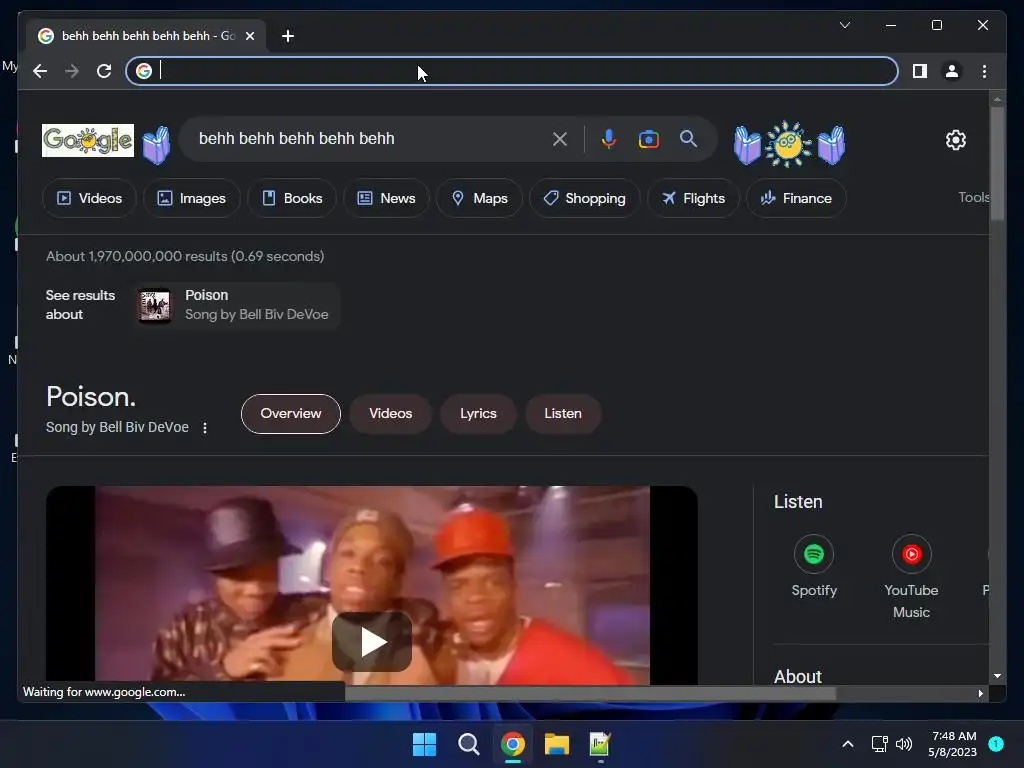Open the Chrome profile menu
The height and width of the screenshot is (768, 1024).
(952, 71)
